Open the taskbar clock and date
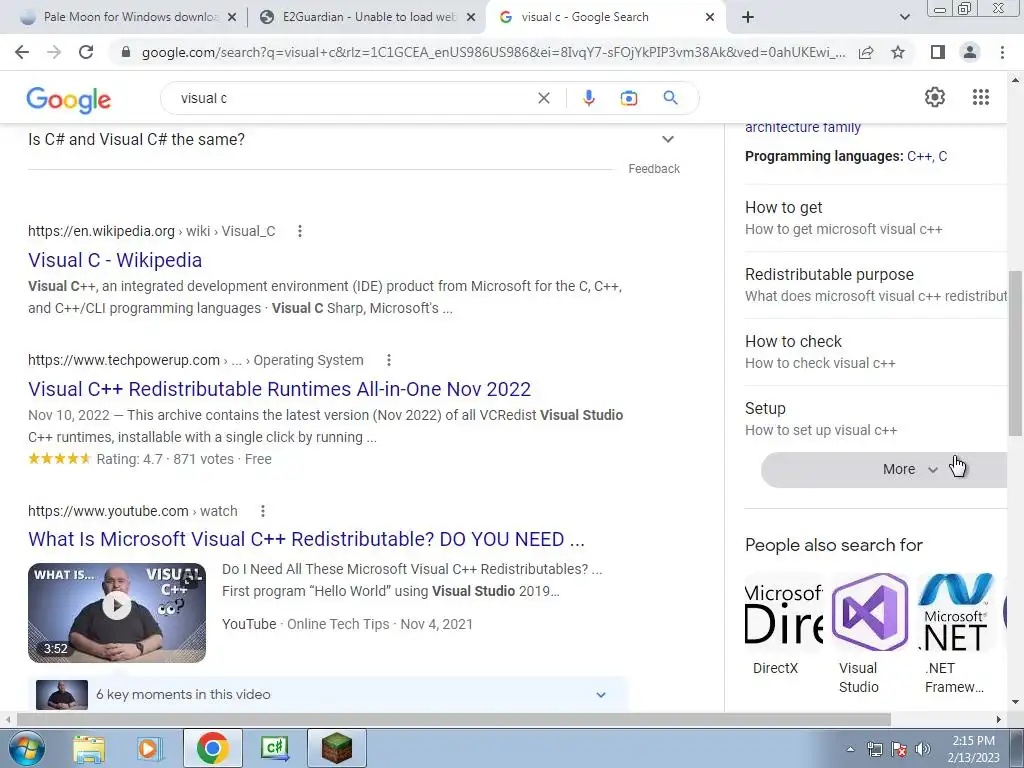The height and width of the screenshot is (768, 1024). coord(973,749)
